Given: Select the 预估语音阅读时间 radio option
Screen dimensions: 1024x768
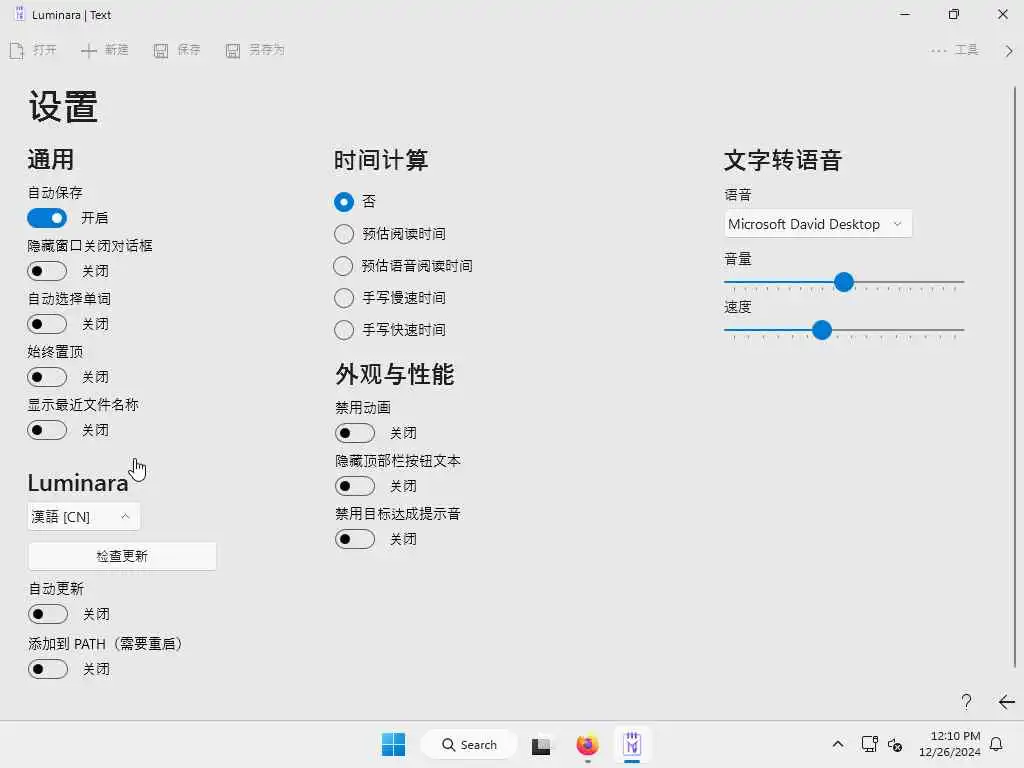Looking at the screenshot, I should pos(344,266).
